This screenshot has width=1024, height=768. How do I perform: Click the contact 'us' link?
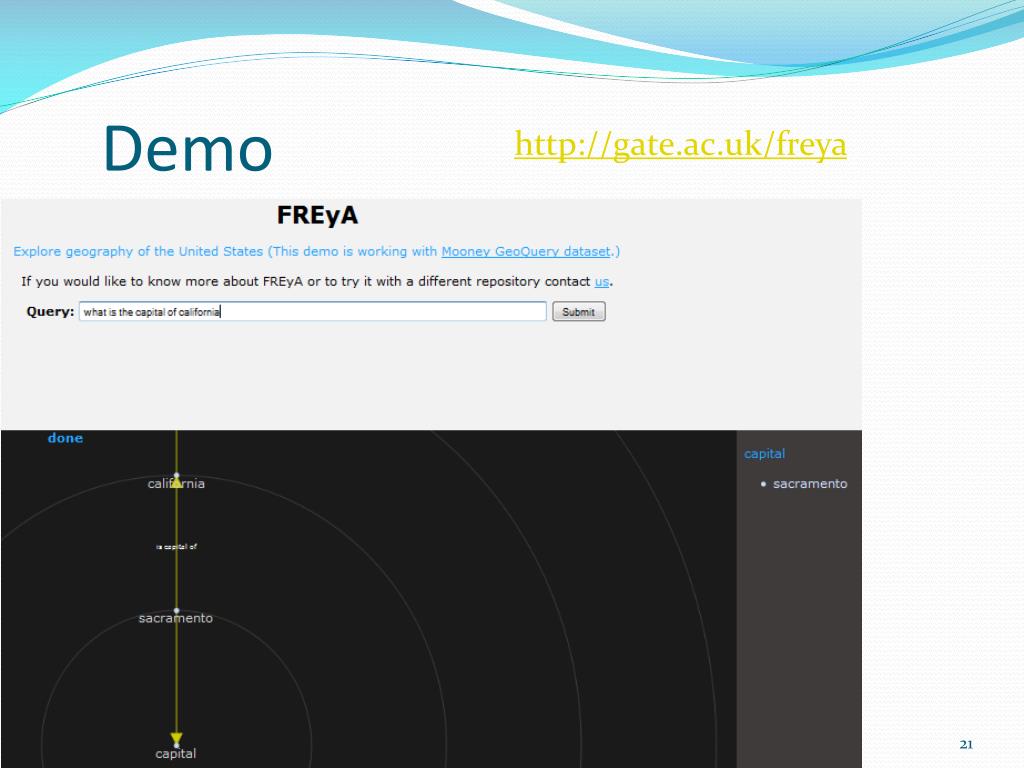601,281
